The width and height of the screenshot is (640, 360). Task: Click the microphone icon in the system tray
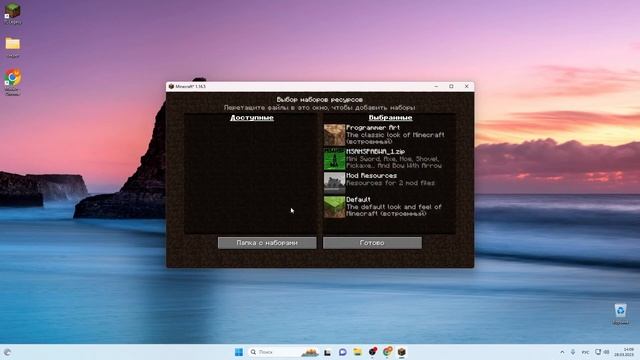573,352
